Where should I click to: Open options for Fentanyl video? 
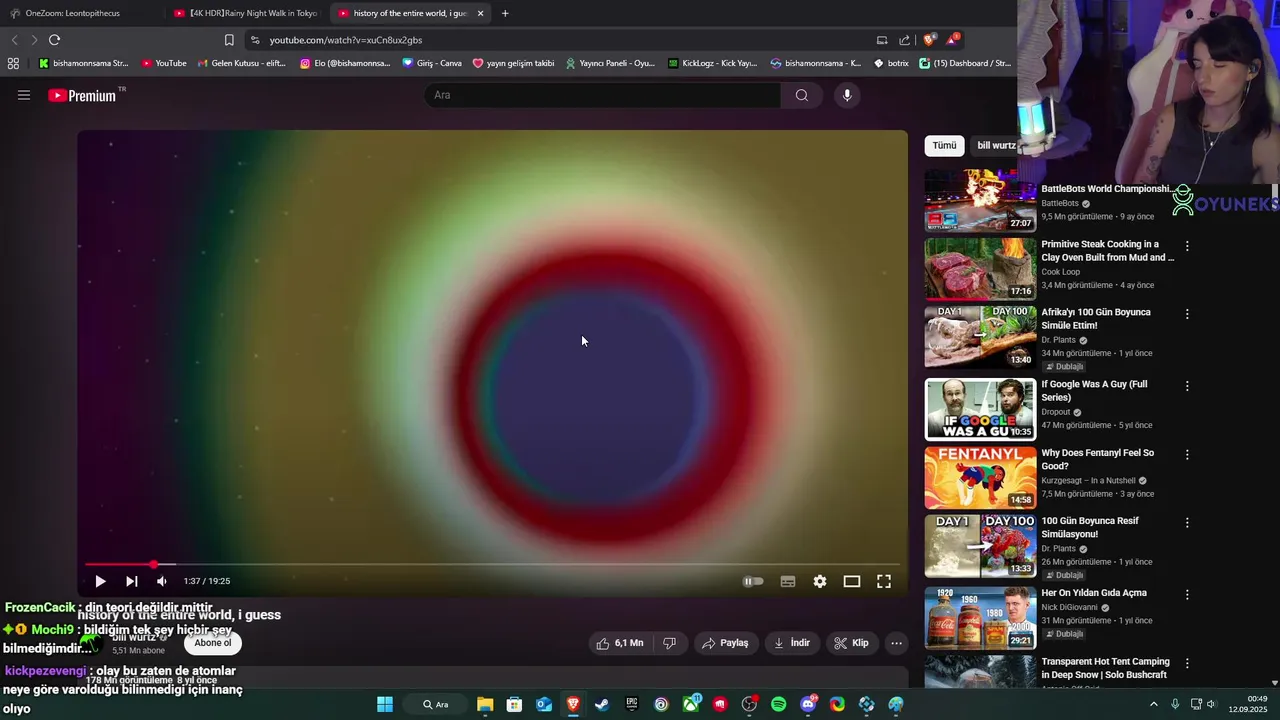point(1187,454)
